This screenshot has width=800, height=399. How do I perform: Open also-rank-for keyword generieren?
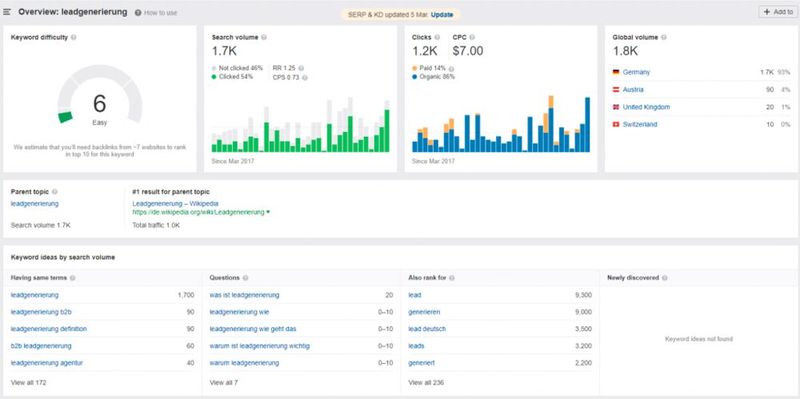[424, 312]
